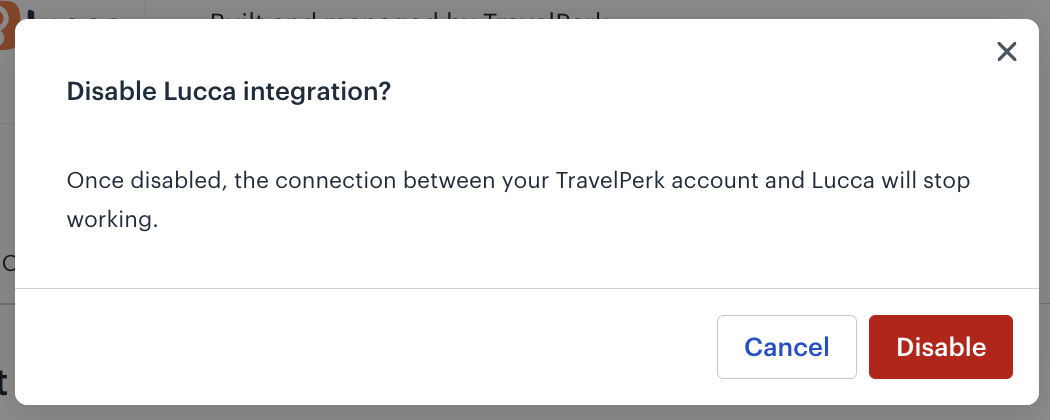
Task: Click the divider line above the buttons
Action: (526, 289)
